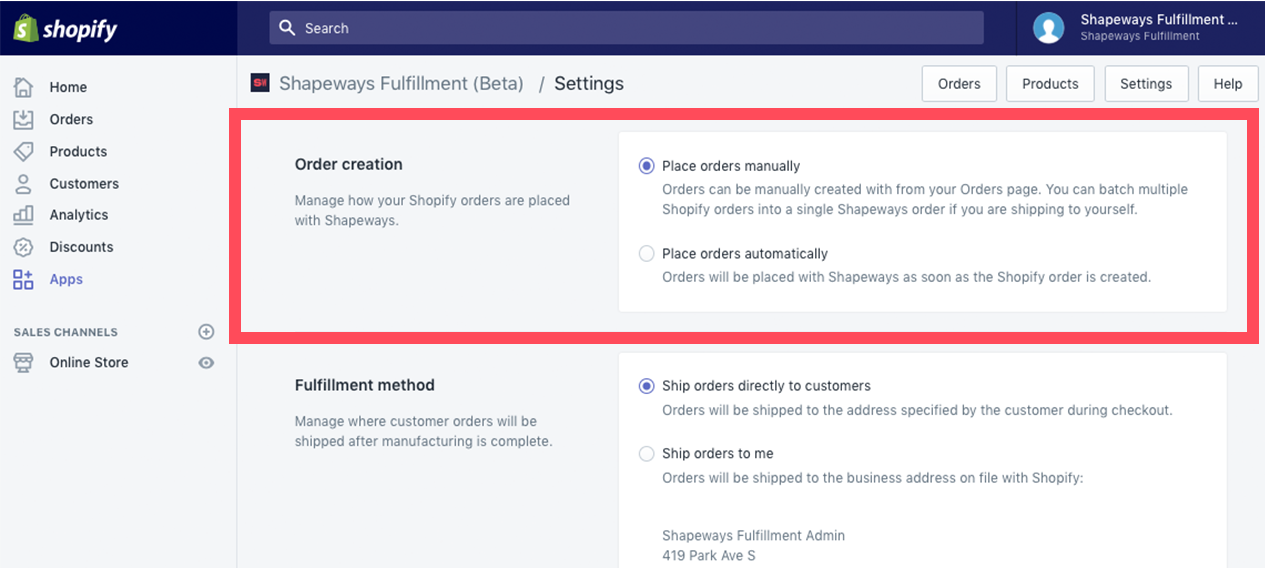Open the Settings button at top right
This screenshot has width=1265, height=568.
[1146, 84]
